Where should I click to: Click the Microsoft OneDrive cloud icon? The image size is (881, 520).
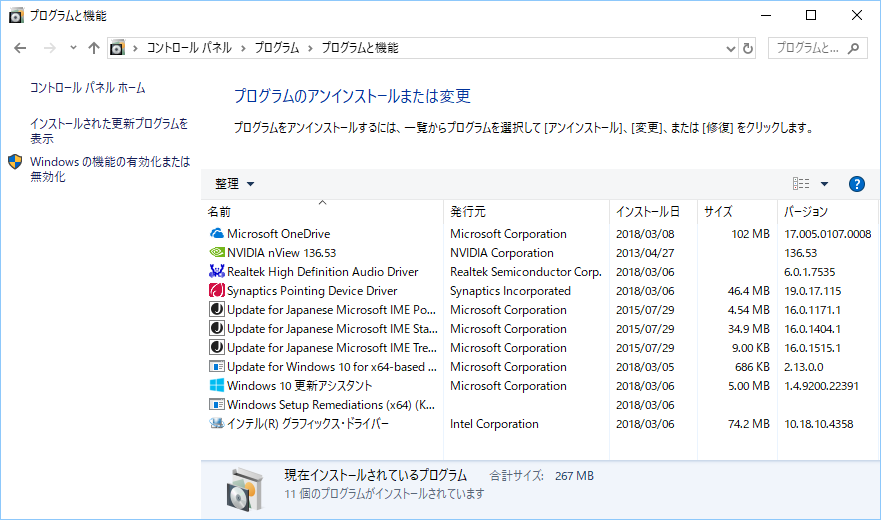[x=217, y=234]
